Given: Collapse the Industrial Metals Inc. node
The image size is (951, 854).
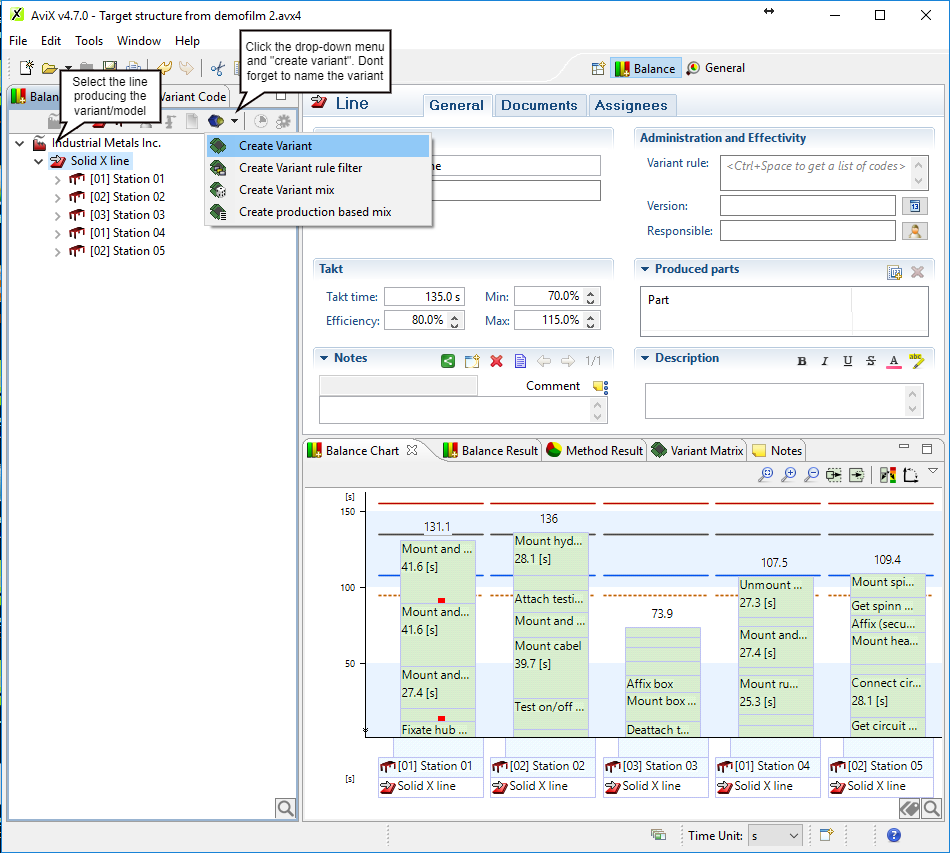Looking at the screenshot, I should [x=20, y=143].
